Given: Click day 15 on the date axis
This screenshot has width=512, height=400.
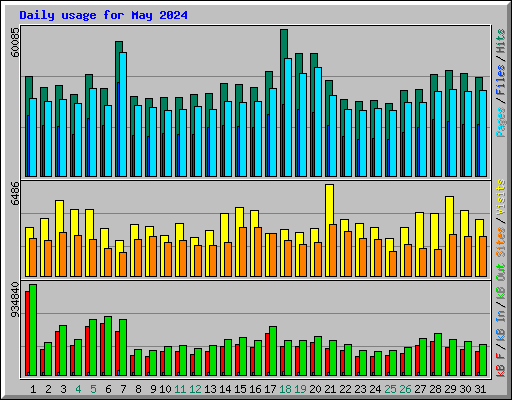Looking at the screenshot, I should click(240, 389).
